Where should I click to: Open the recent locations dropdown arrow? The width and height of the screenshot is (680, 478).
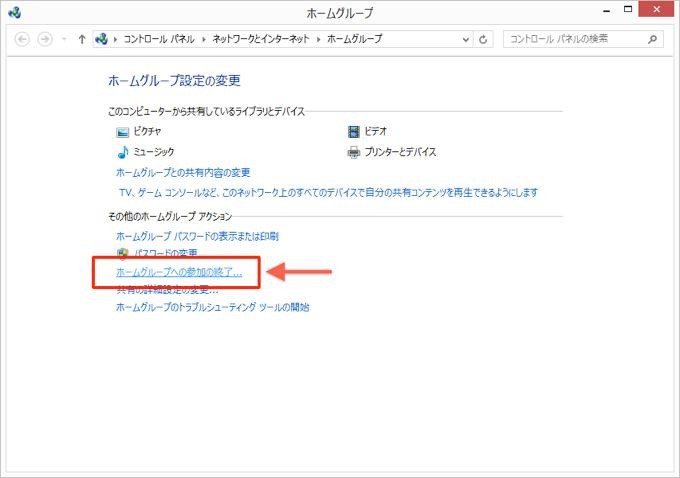[65, 40]
